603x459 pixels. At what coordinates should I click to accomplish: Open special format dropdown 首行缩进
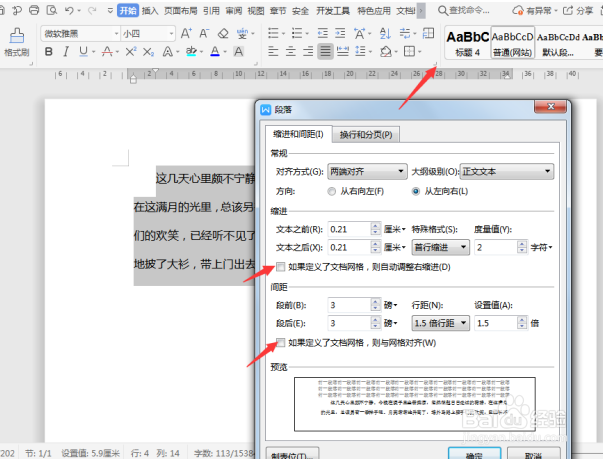(x=440, y=247)
